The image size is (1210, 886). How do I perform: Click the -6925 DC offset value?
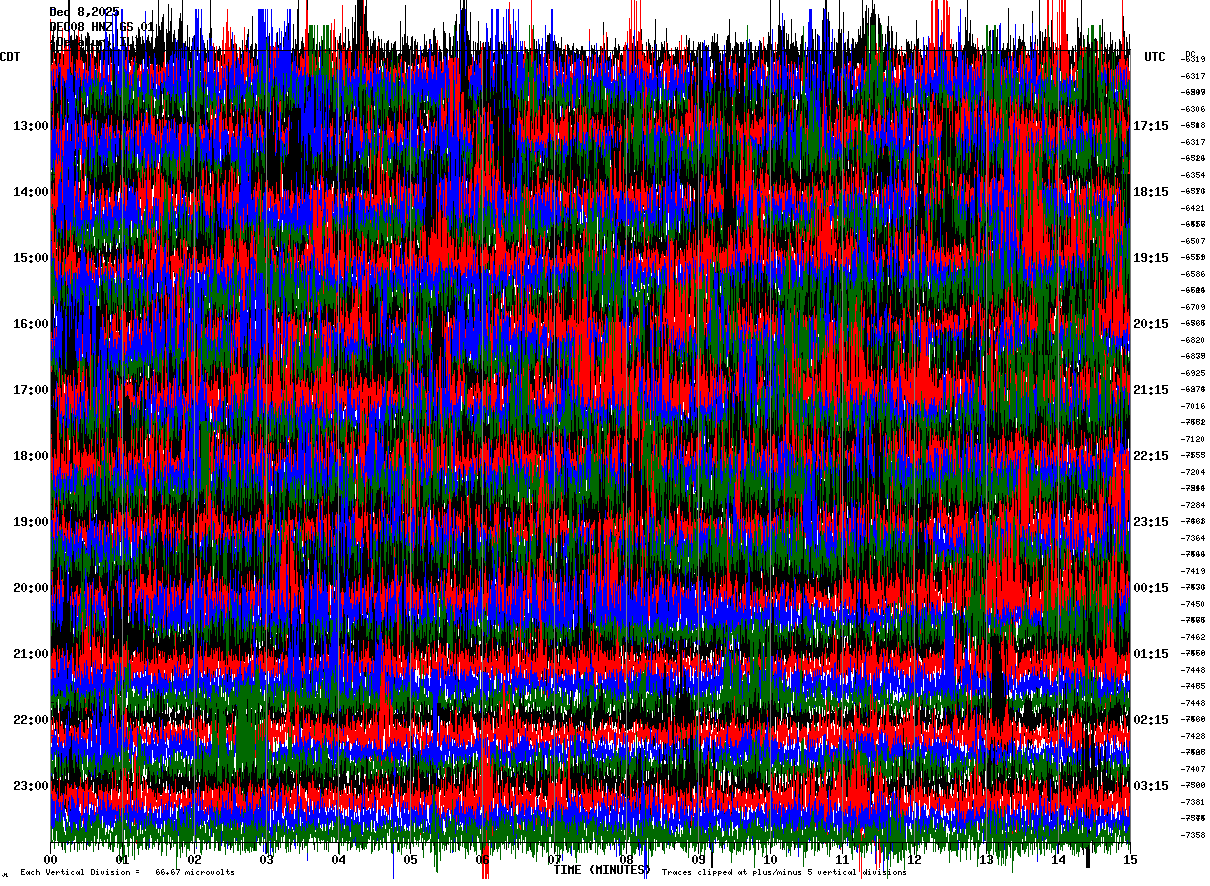click(1193, 373)
